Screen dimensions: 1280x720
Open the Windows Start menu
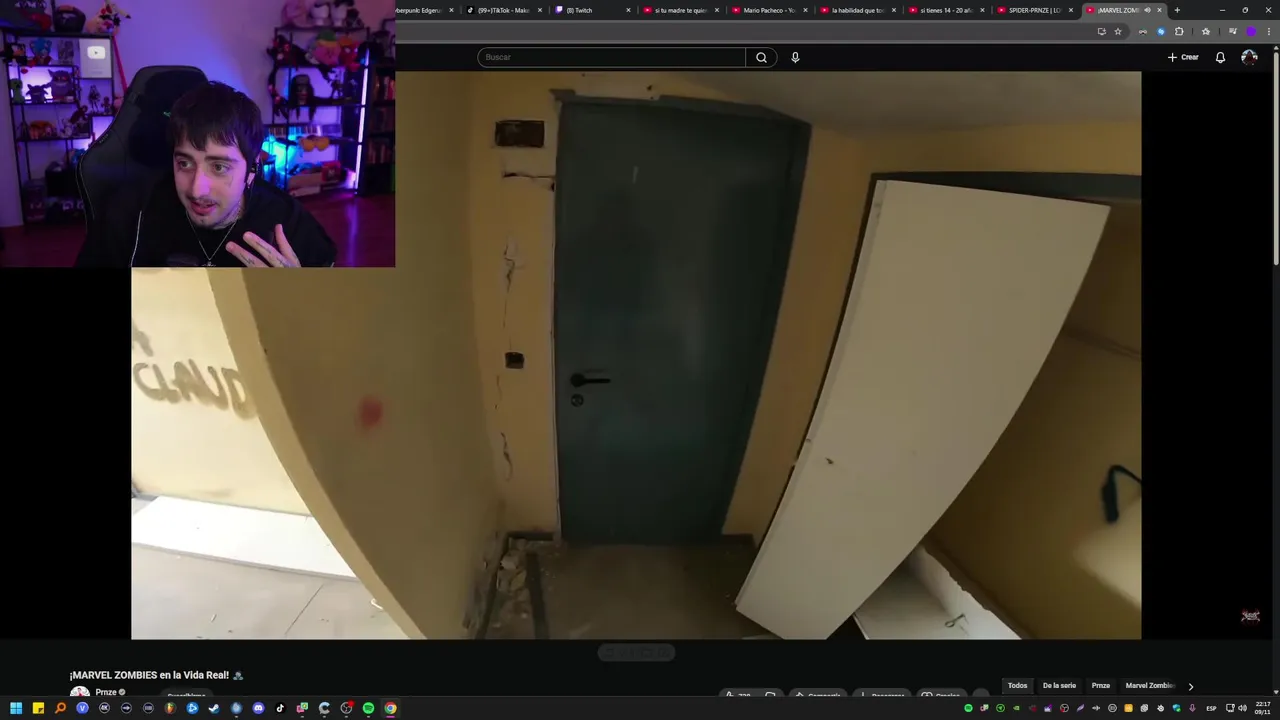(x=16, y=708)
